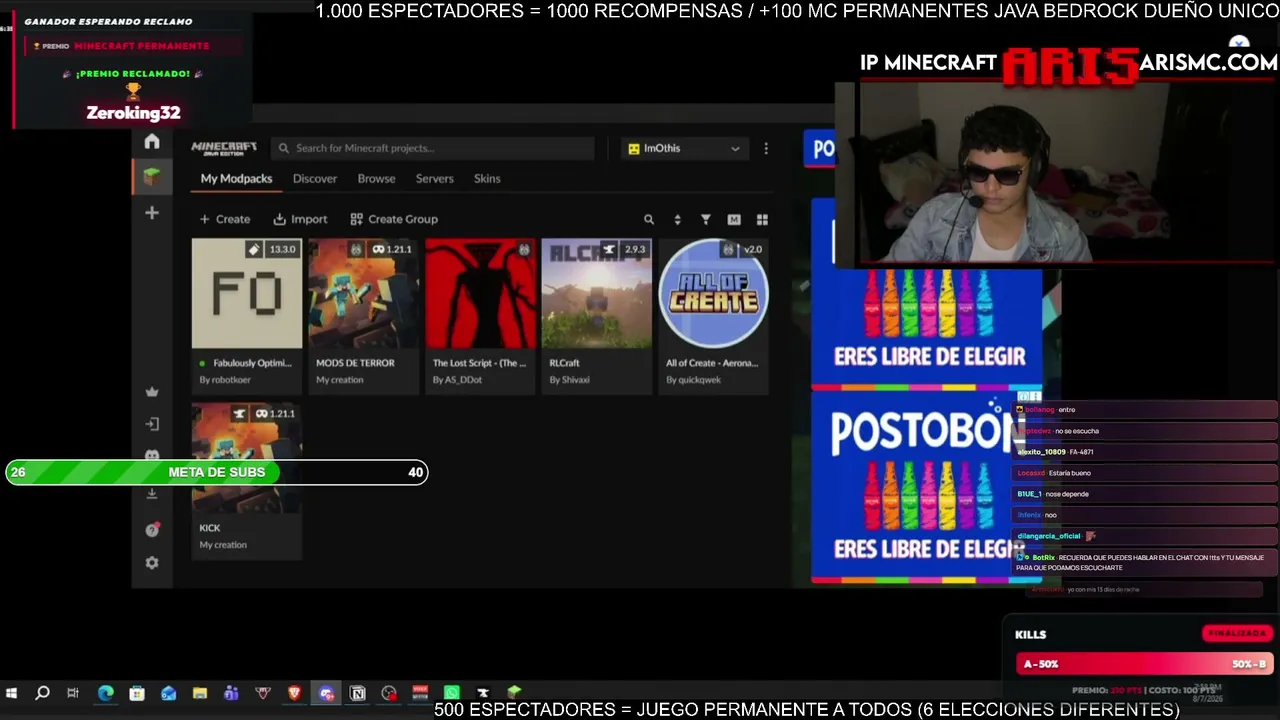Switch to grid view icon
The height and width of the screenshot is (720, 1280).
762,220
